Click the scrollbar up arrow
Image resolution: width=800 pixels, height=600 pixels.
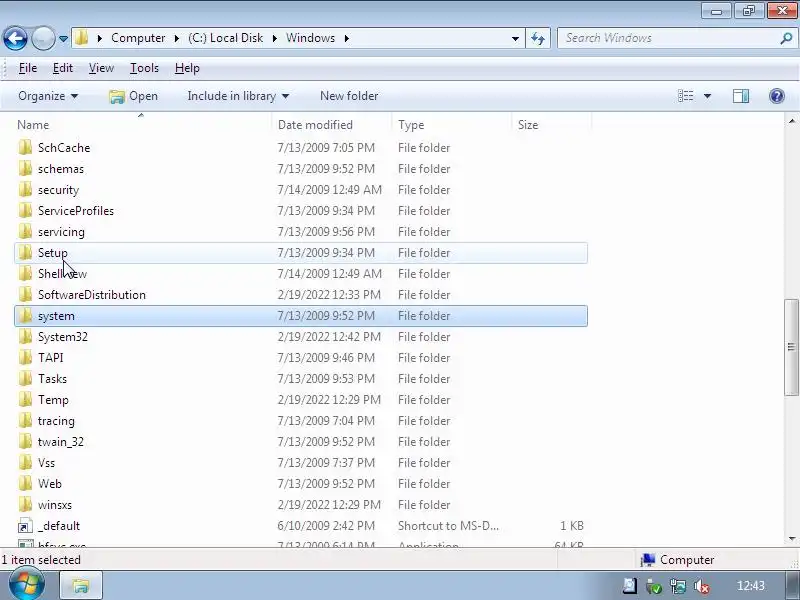791,121
